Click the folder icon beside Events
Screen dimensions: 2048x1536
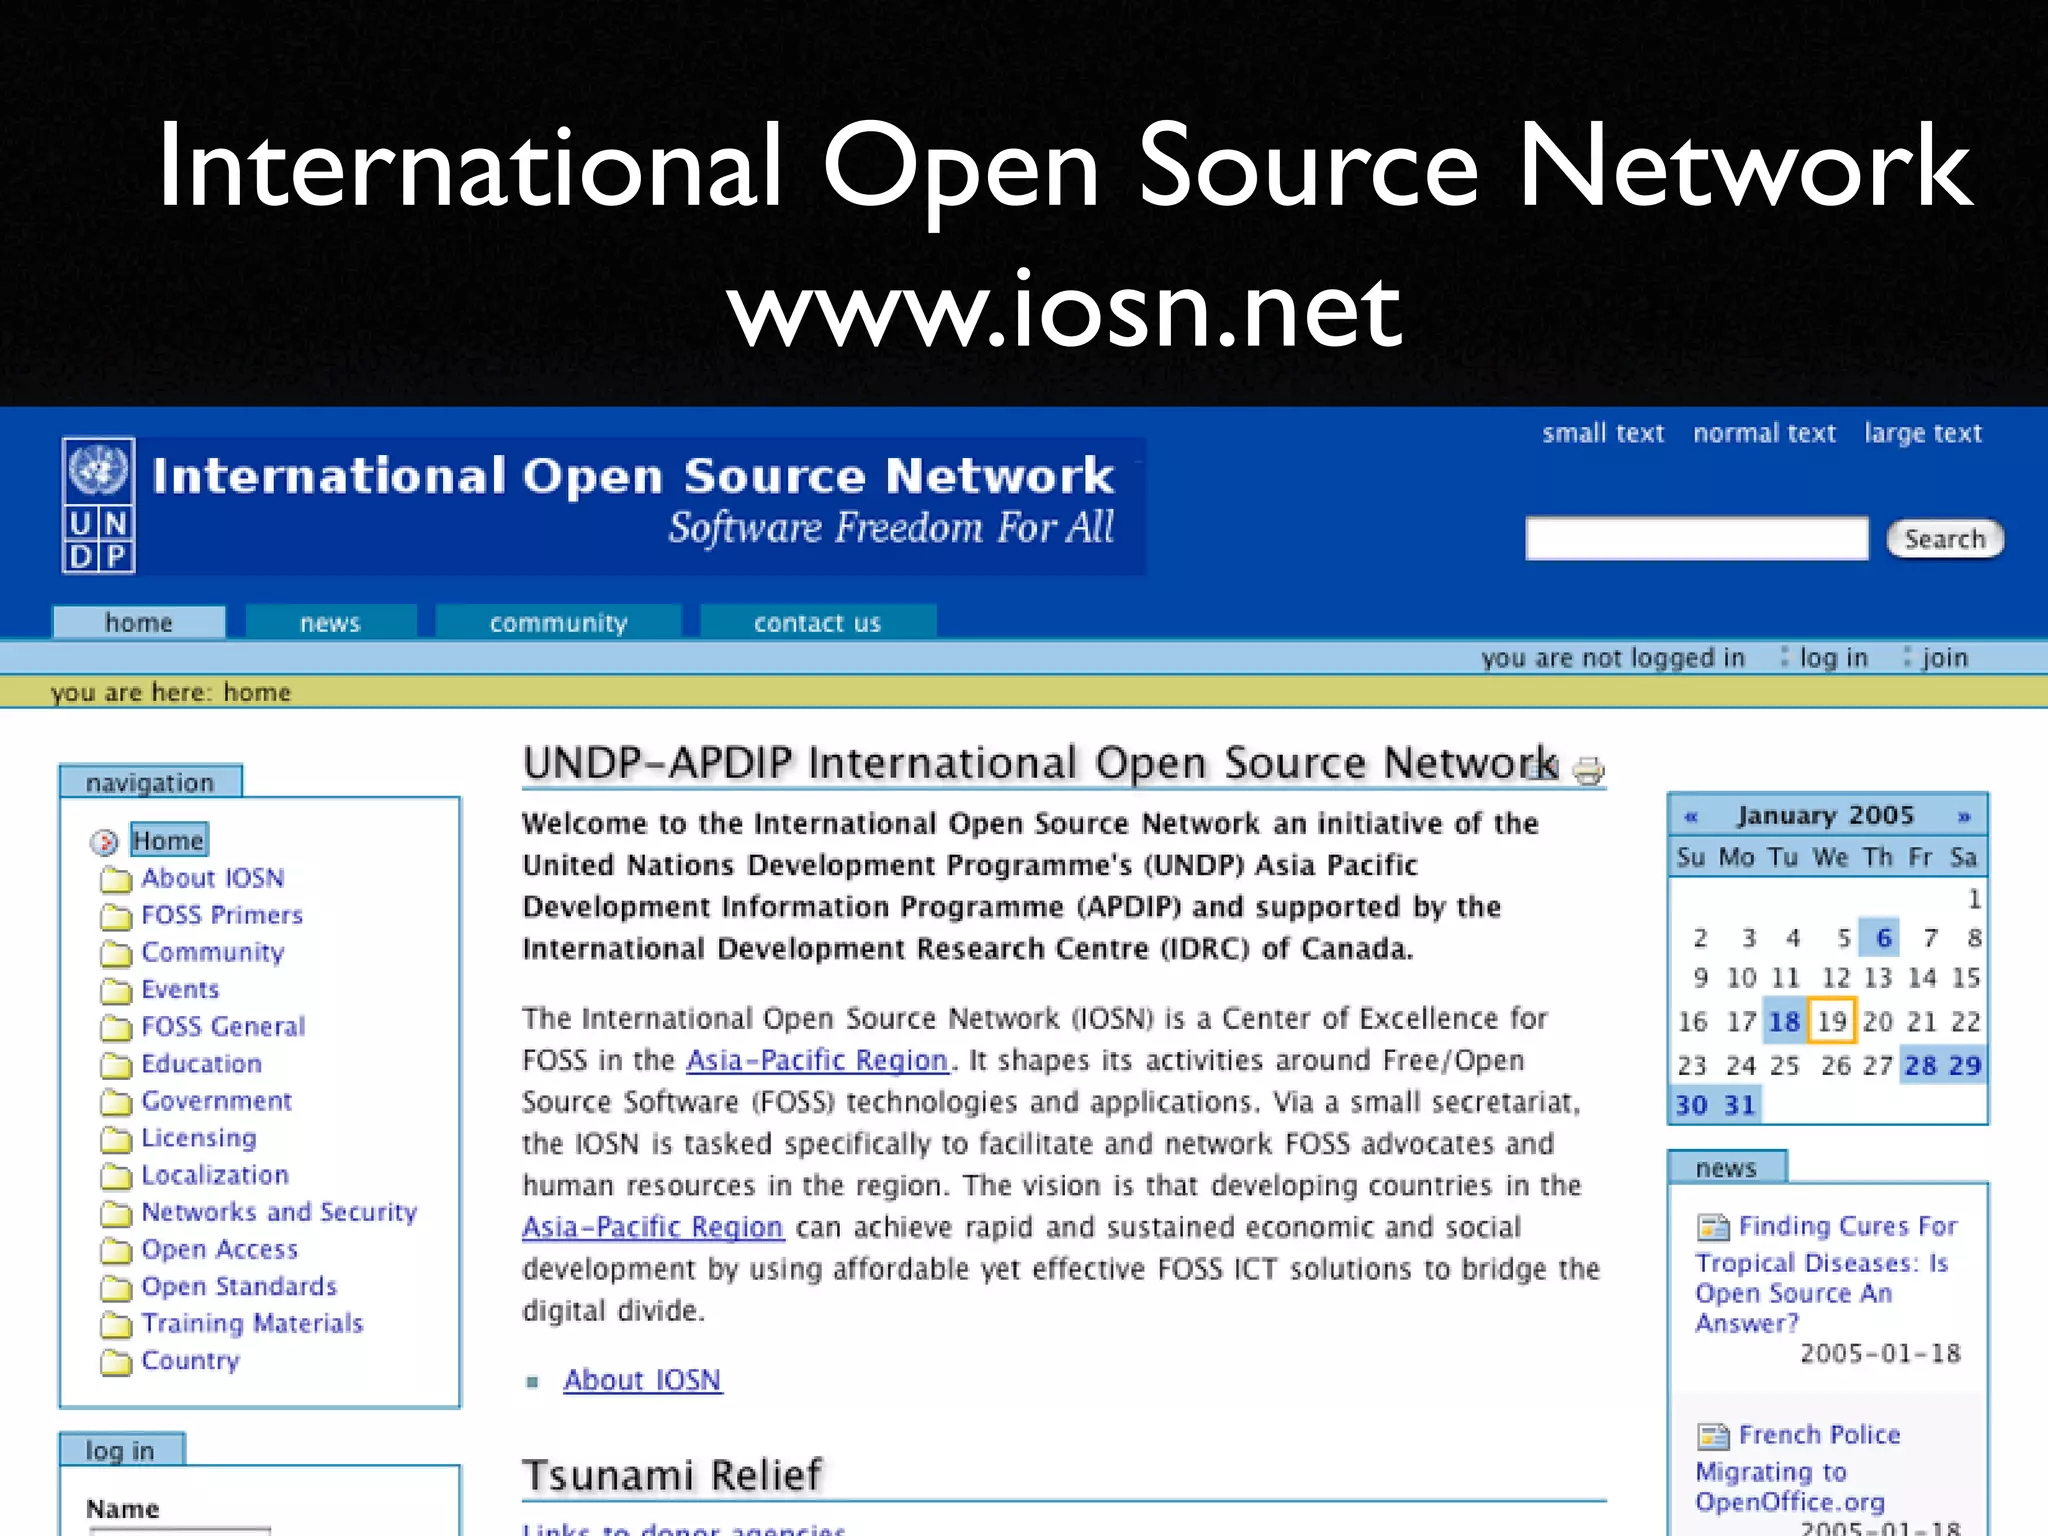(116, 990)
